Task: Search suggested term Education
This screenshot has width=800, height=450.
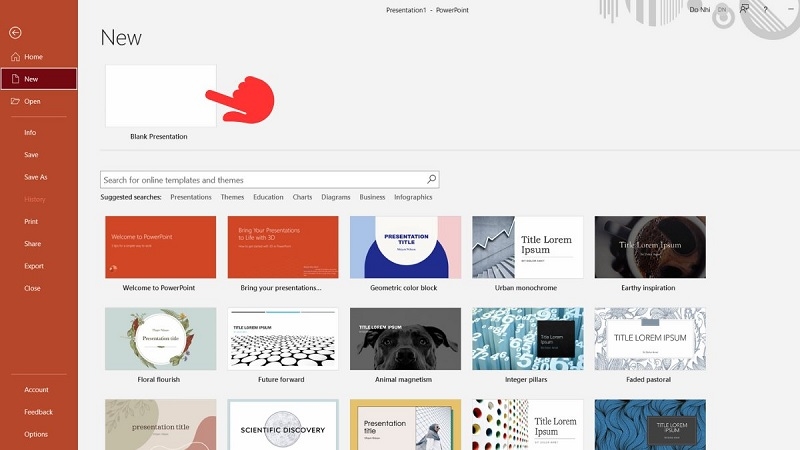Action: [x=268, y=197]
